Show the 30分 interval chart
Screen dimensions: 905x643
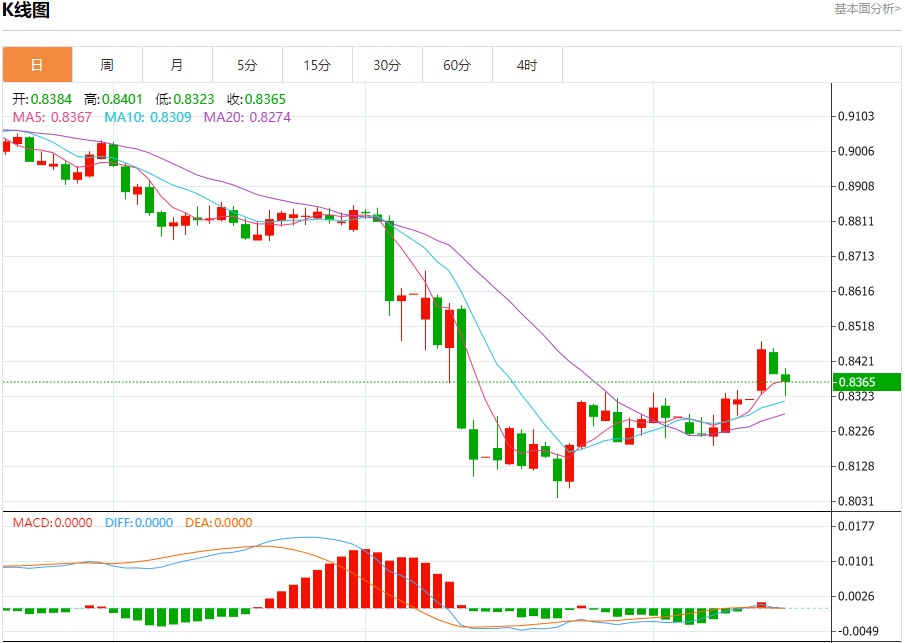[x=387, y=65]
